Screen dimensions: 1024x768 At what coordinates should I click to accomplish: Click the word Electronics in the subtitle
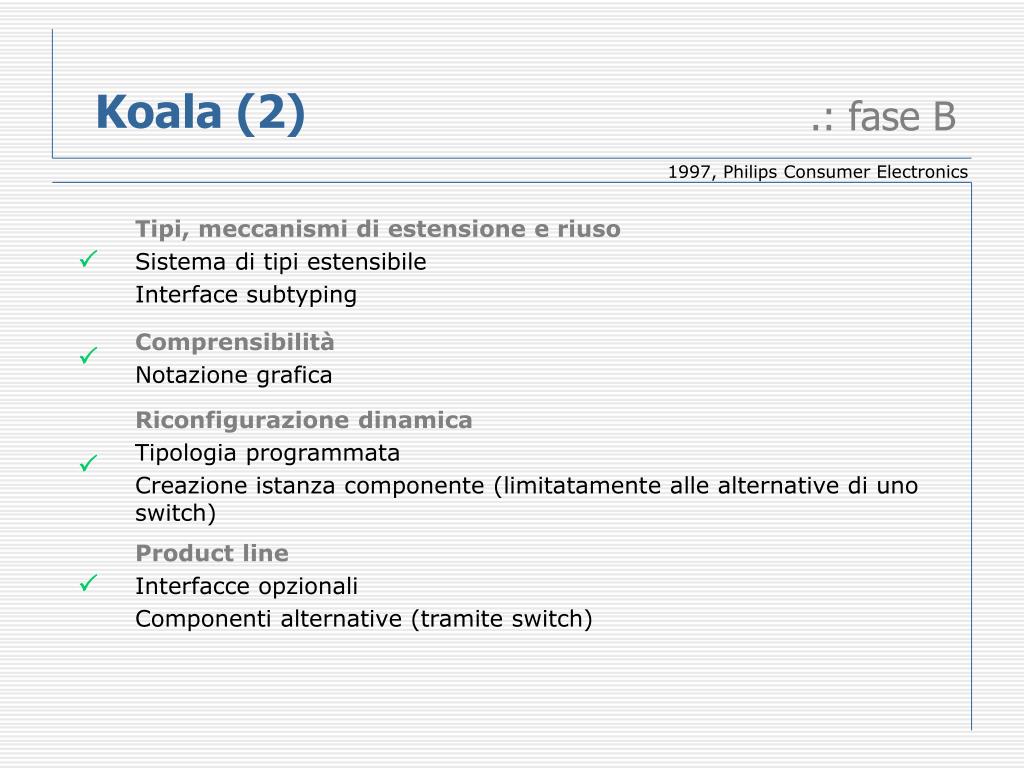tap(922, 172)
